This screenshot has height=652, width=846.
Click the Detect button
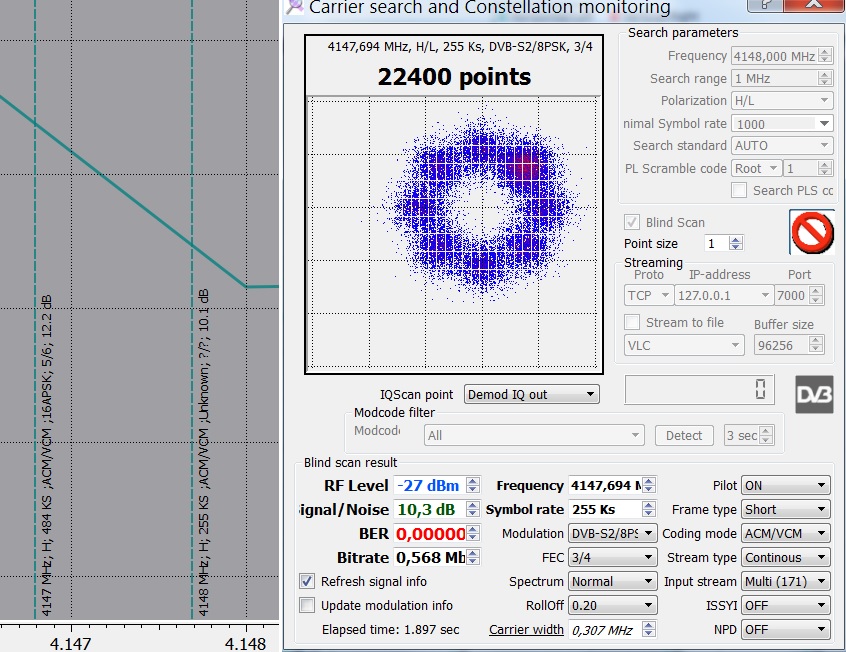684,436
